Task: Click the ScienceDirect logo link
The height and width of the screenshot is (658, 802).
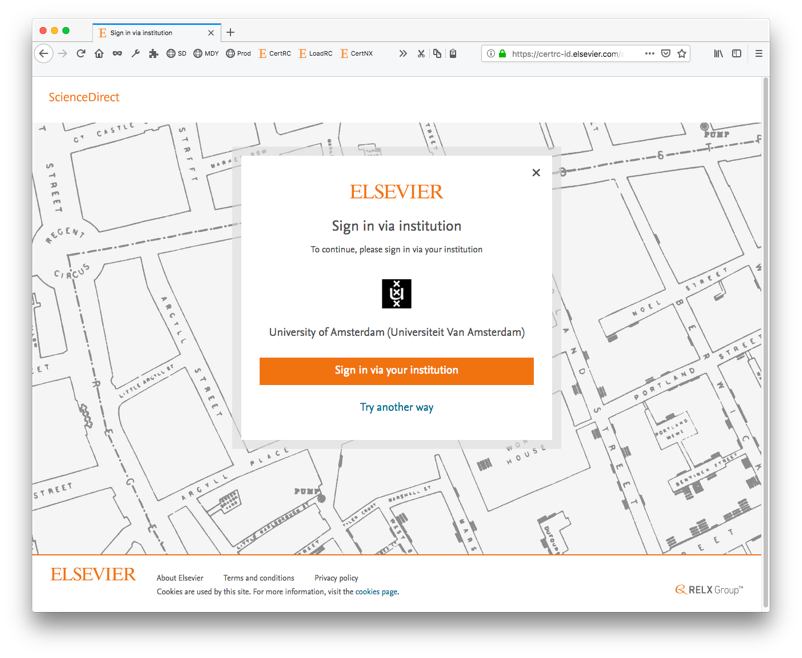Action: pos(84,97)
